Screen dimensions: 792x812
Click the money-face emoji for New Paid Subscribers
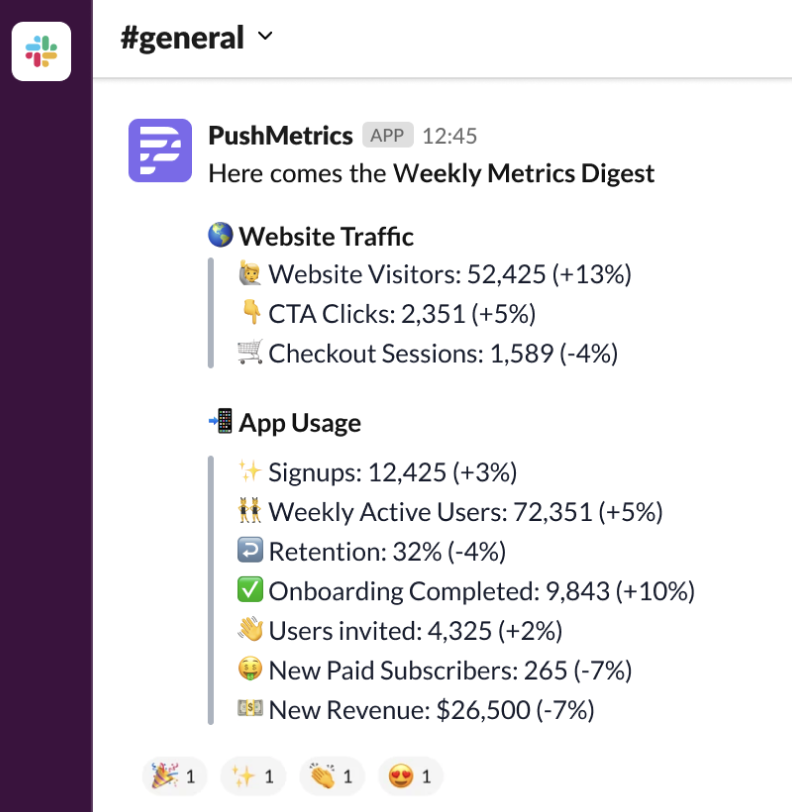pos(250,670)
